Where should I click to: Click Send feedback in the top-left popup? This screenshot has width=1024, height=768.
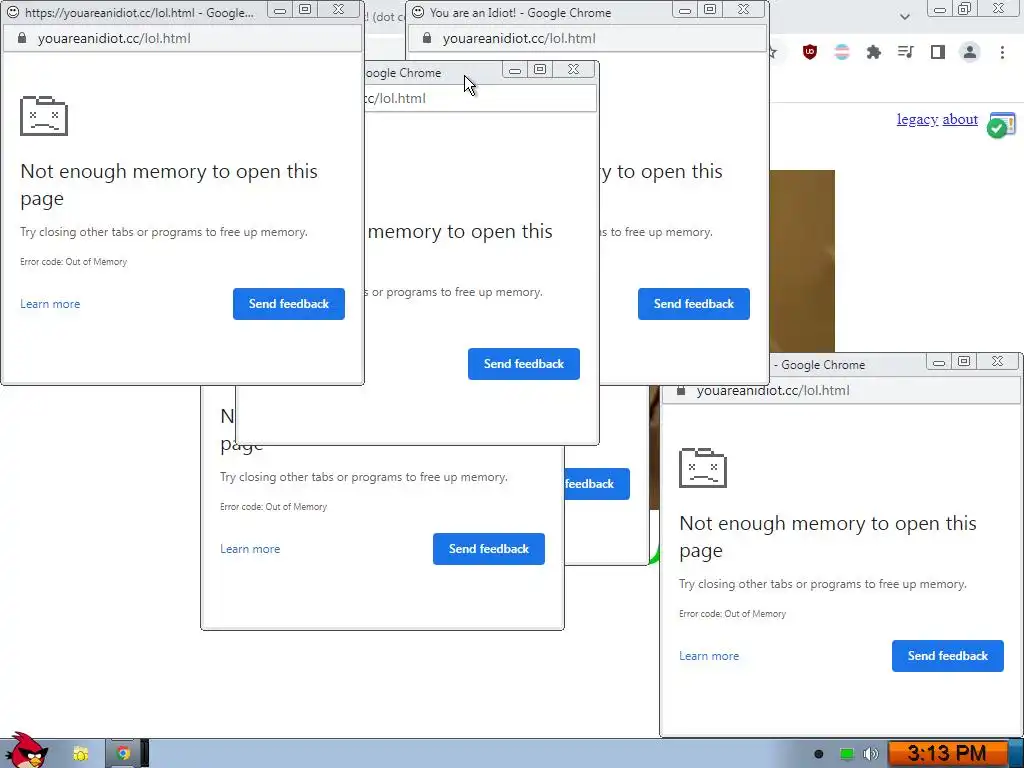pos(289,304)
